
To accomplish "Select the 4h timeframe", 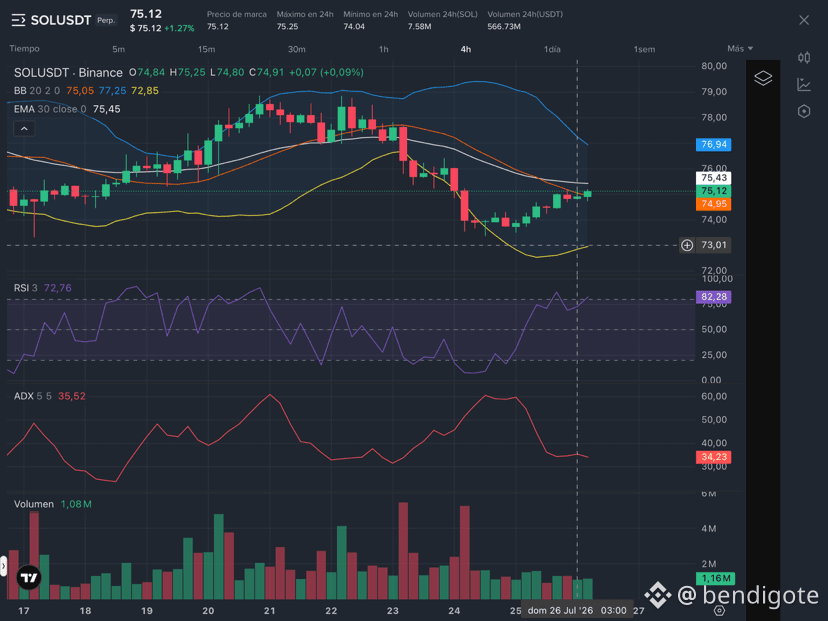I will 466,49.
